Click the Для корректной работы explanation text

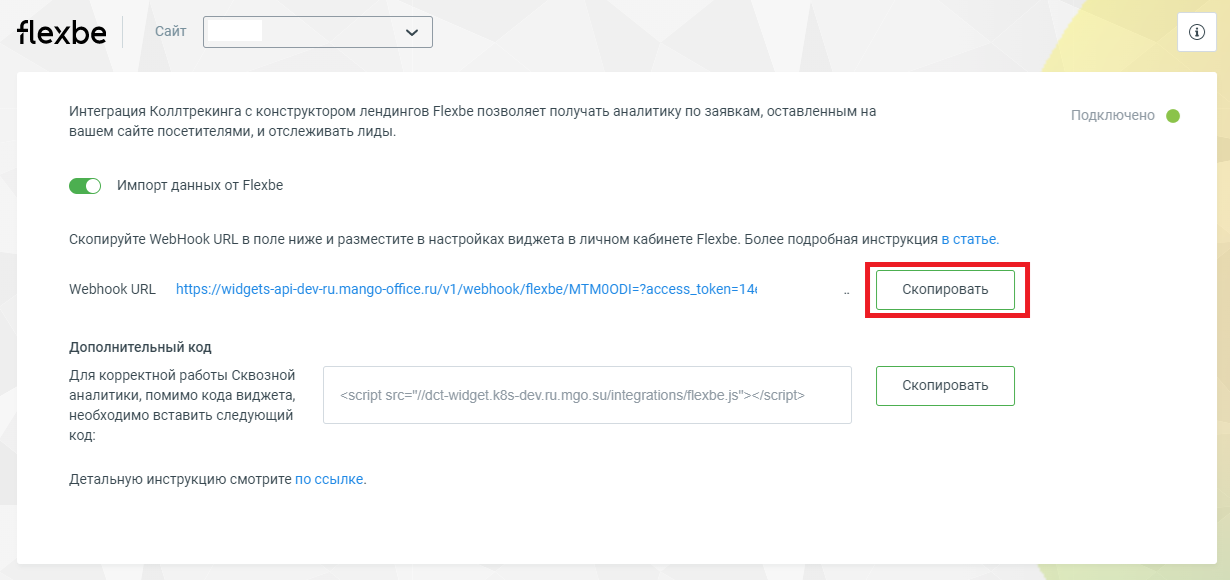[183, 406]
